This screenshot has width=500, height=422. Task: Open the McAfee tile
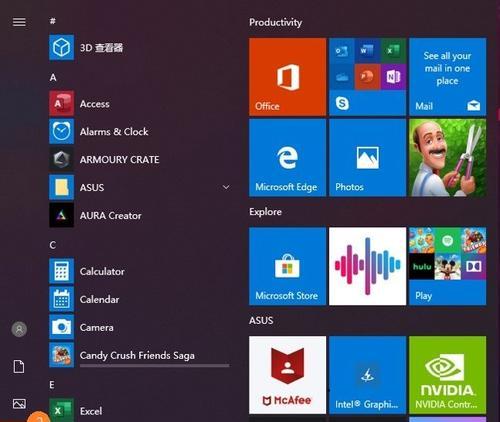click(287, 375)
